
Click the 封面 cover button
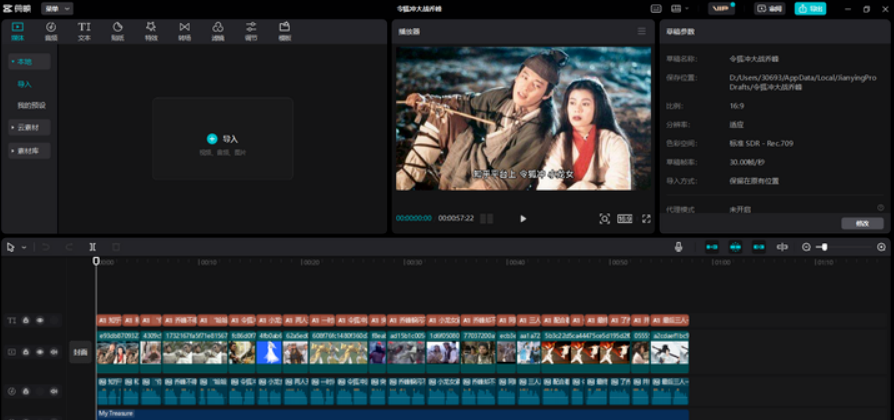pyautogui.click(x=80, y=352)
